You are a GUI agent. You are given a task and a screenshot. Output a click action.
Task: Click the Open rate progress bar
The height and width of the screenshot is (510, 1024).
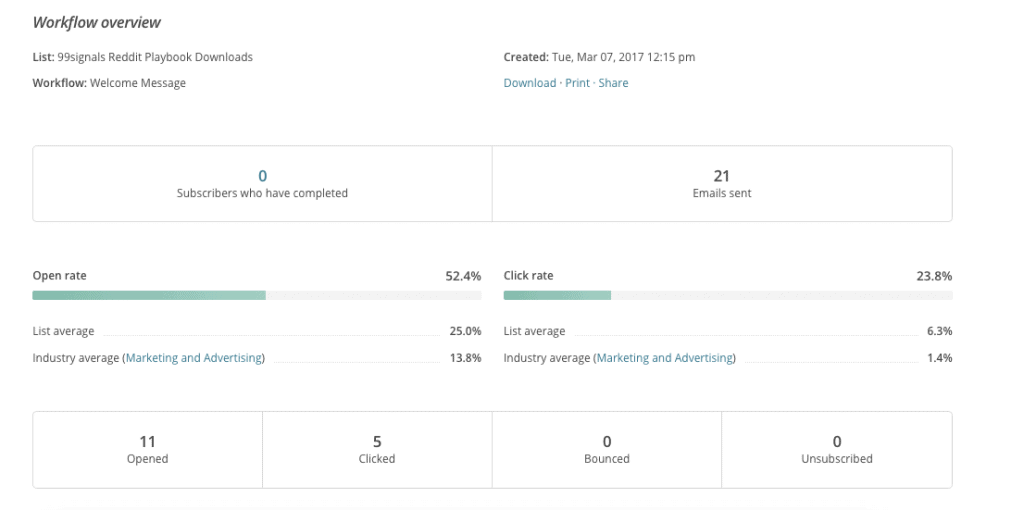click(x=257, y=295)
